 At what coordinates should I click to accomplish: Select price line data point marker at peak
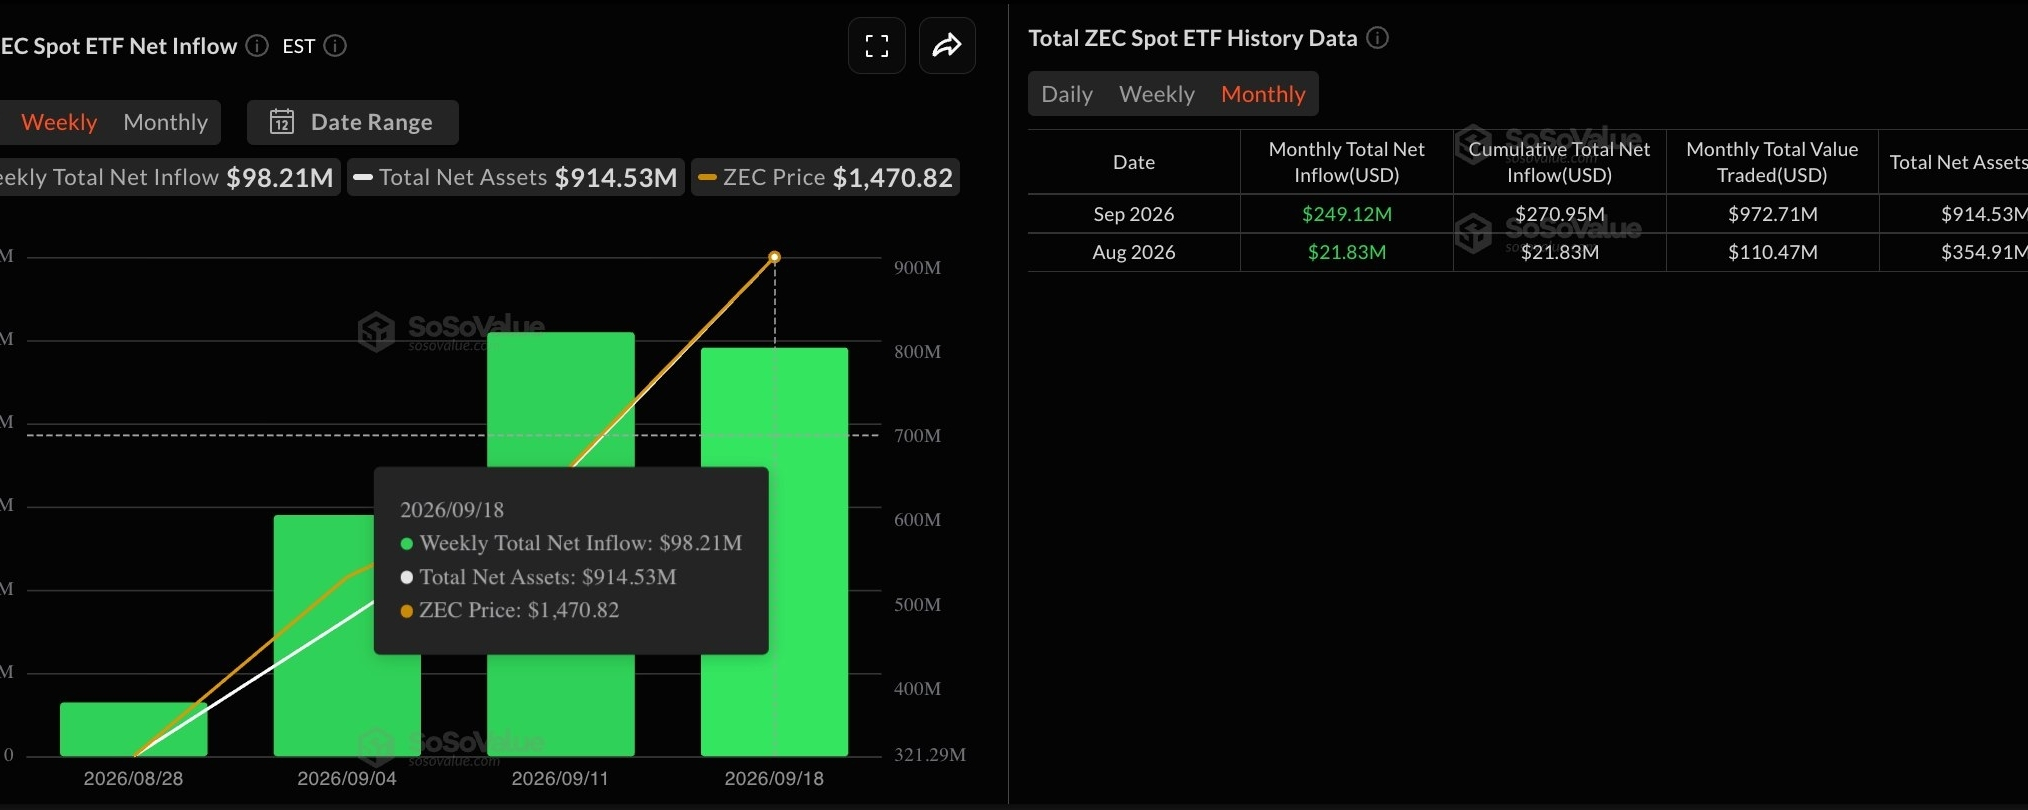tap(775, 257)
